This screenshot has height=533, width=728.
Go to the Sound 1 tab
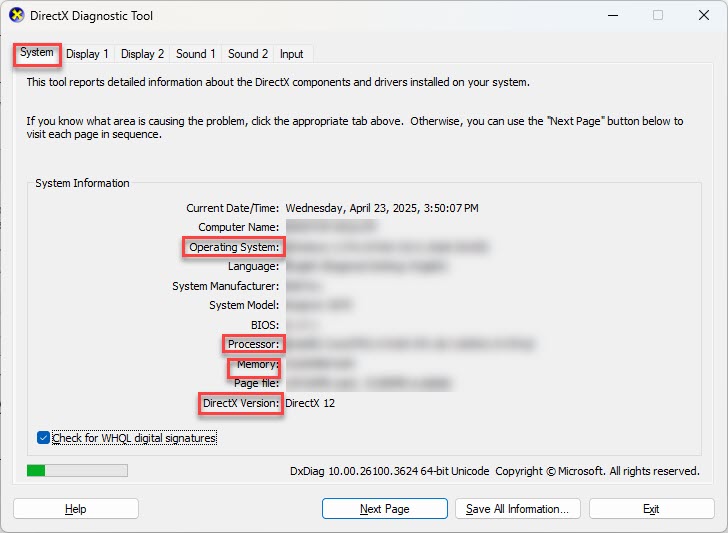[196, 54]
